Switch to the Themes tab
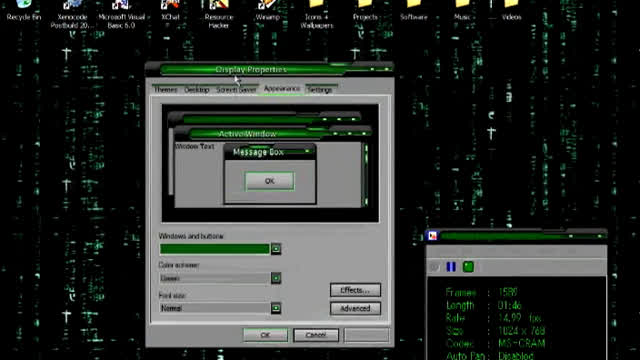This screenshot has height=360, width=640. tap(165, 89)
